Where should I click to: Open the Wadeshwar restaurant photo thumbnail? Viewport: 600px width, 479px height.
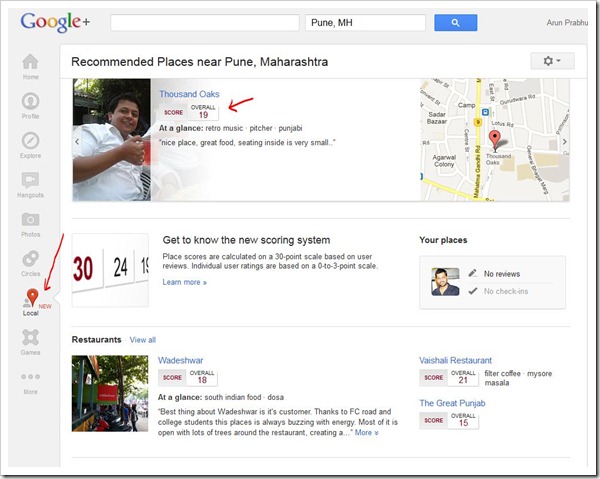(110, 394)
